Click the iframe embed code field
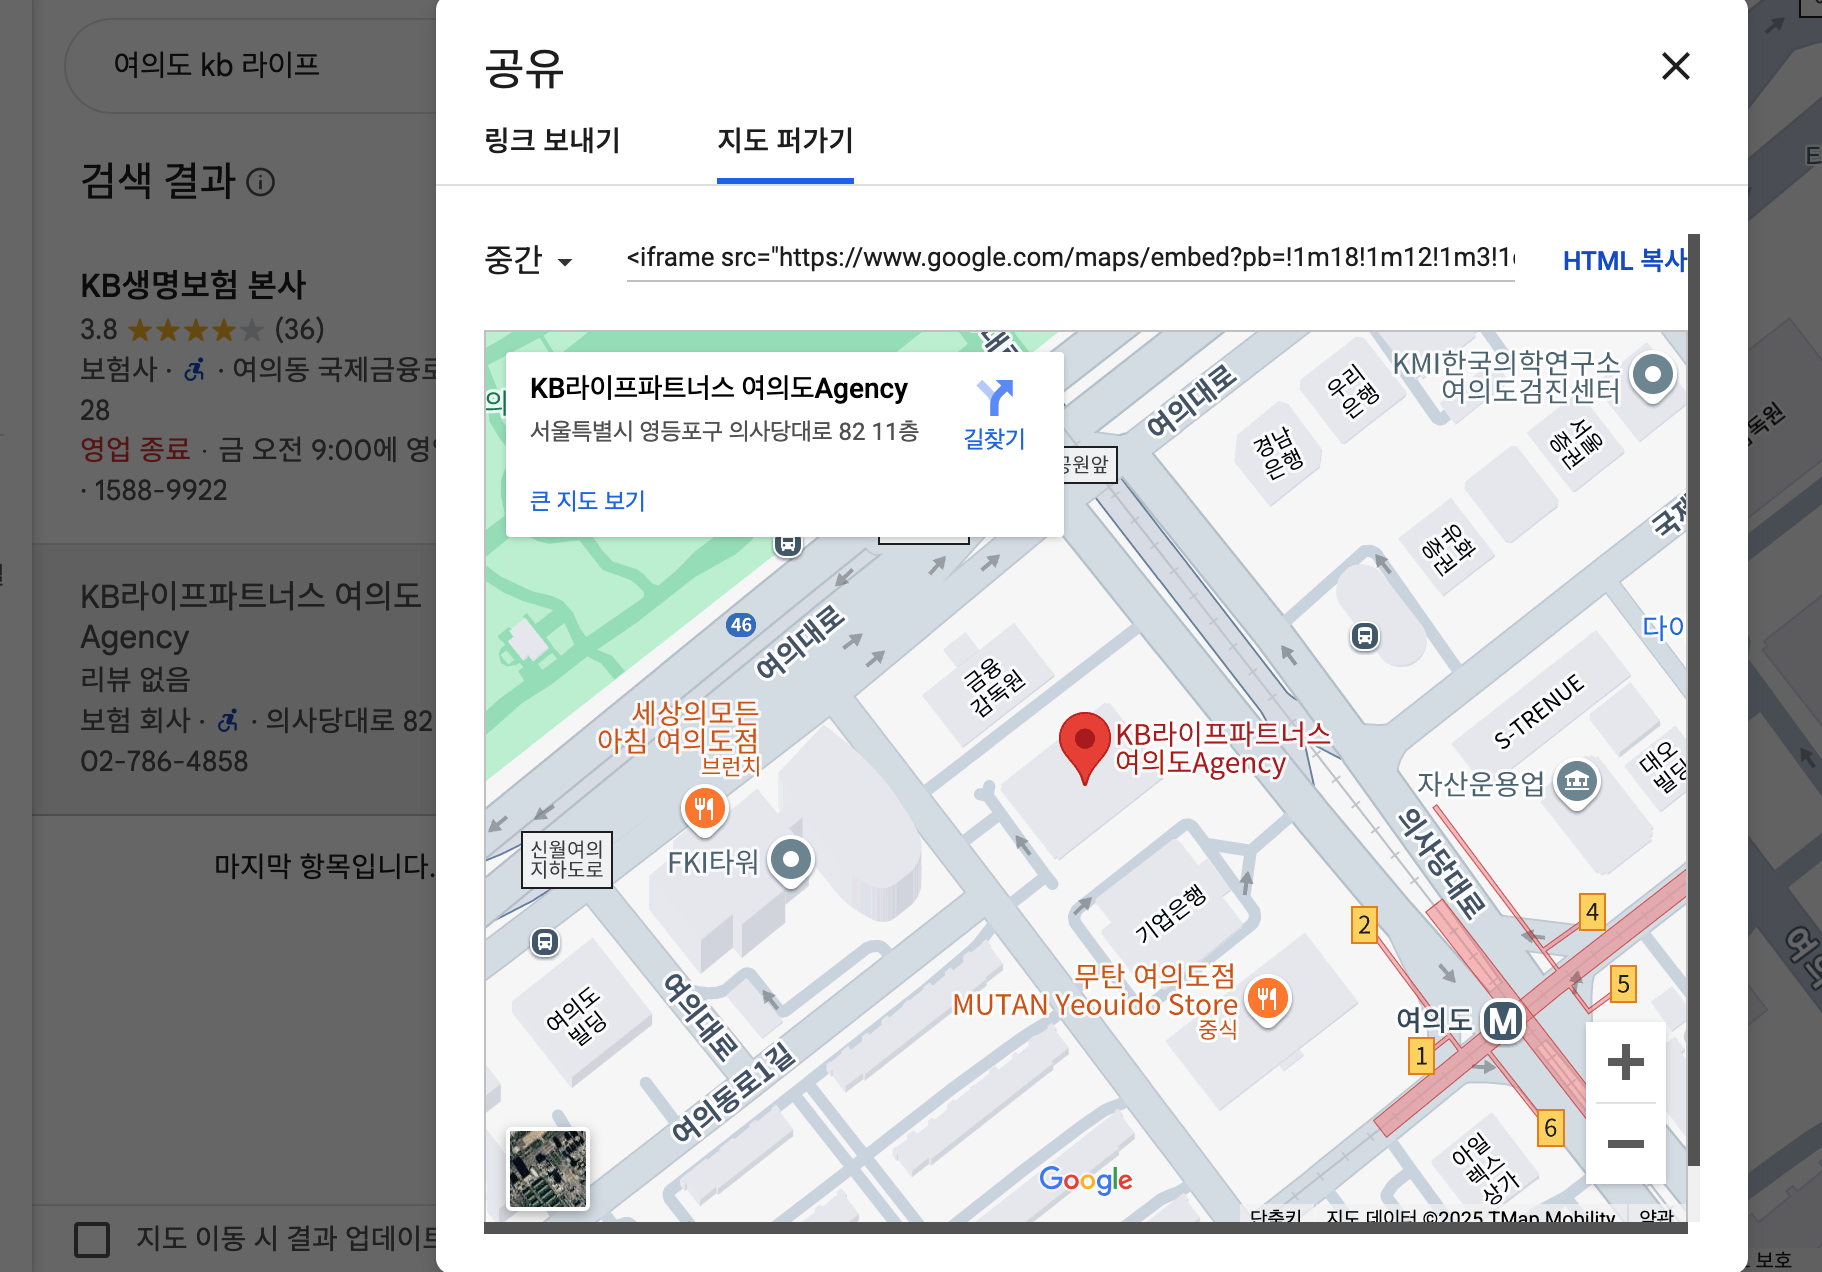The width and height of the screenshot is (1822, 1272). click(x=1070, y=258)
